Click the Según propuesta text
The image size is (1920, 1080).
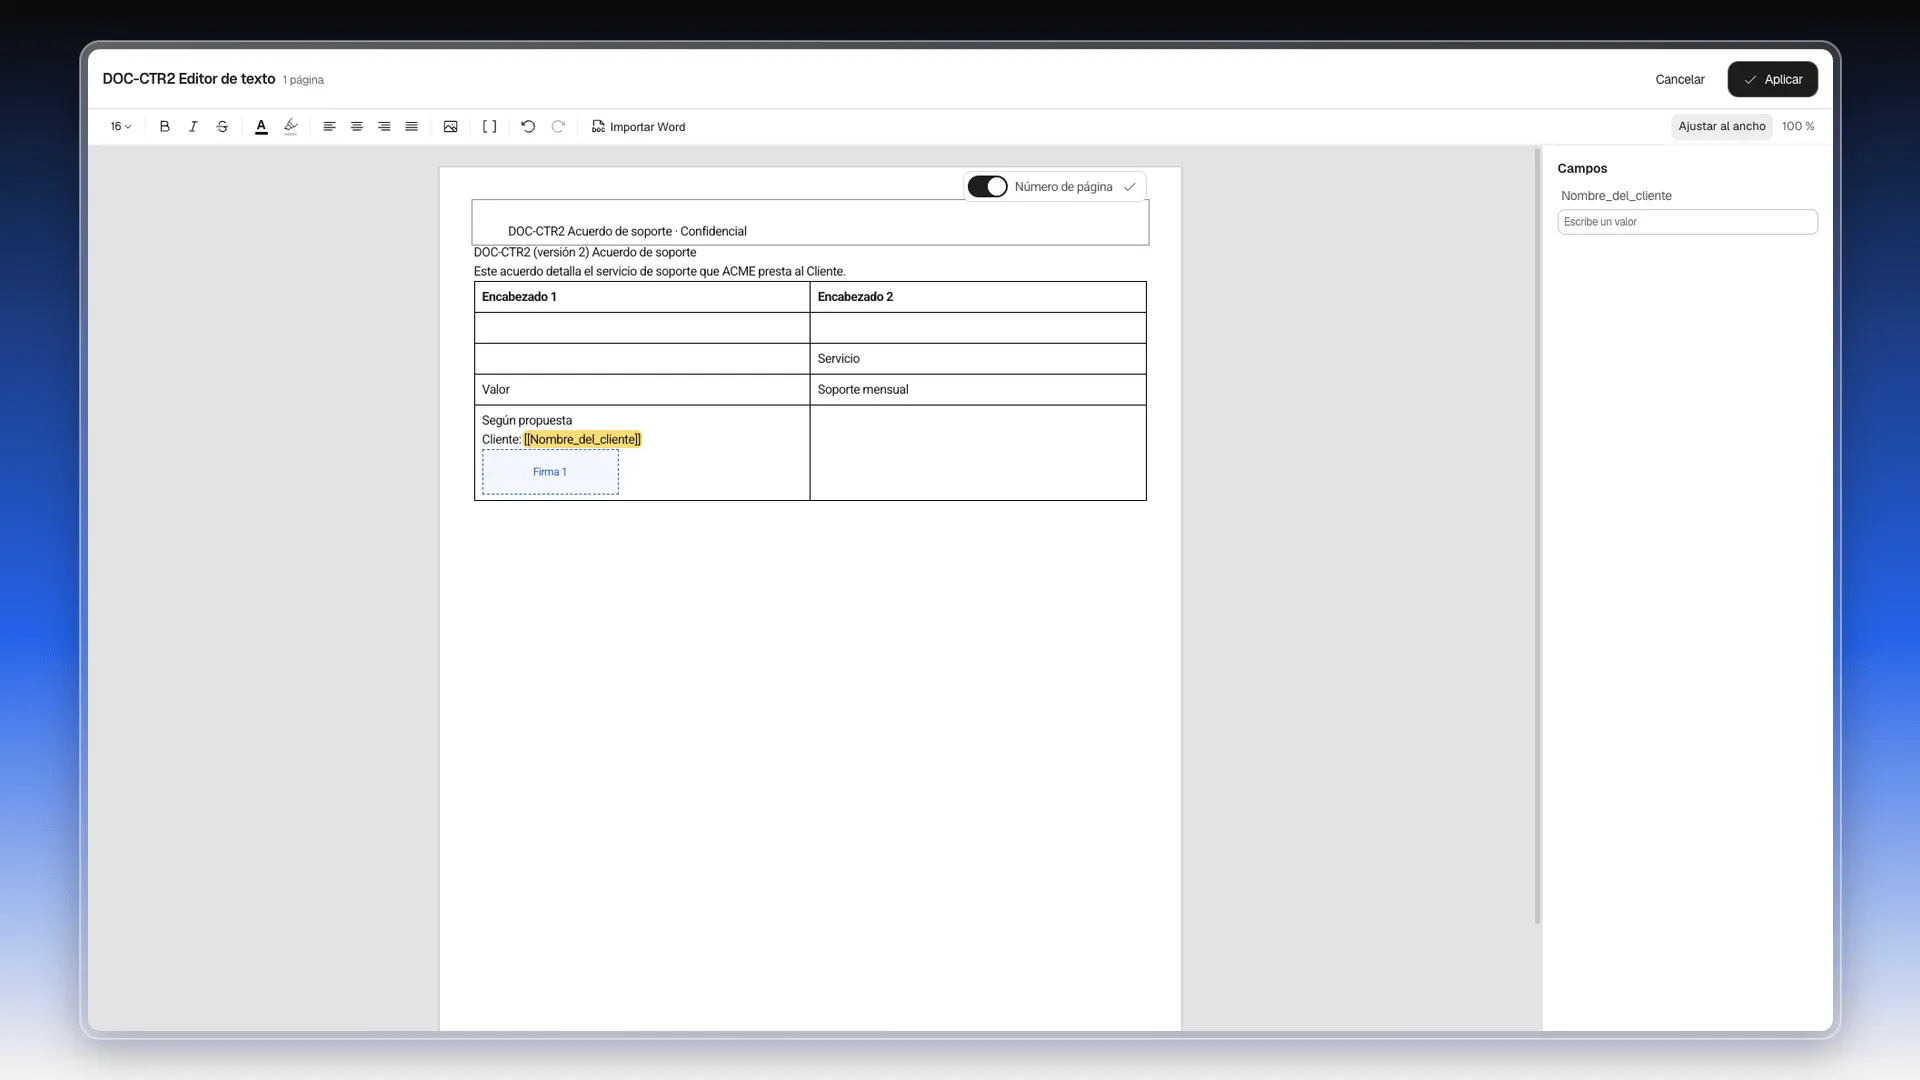click(x=527, y=420)
